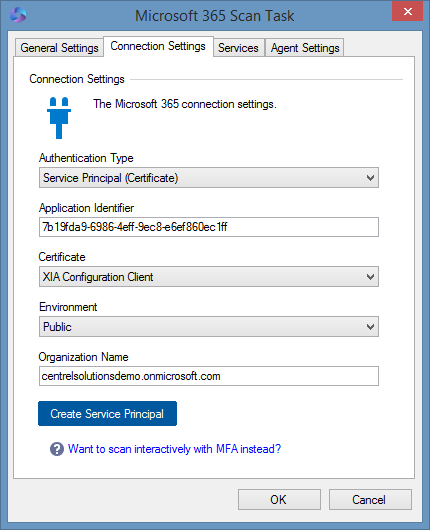The width and height of the screenshot is (430, 530).
Task: Click the Service Principal (Certificate) selection text
Action: [111, 178]
